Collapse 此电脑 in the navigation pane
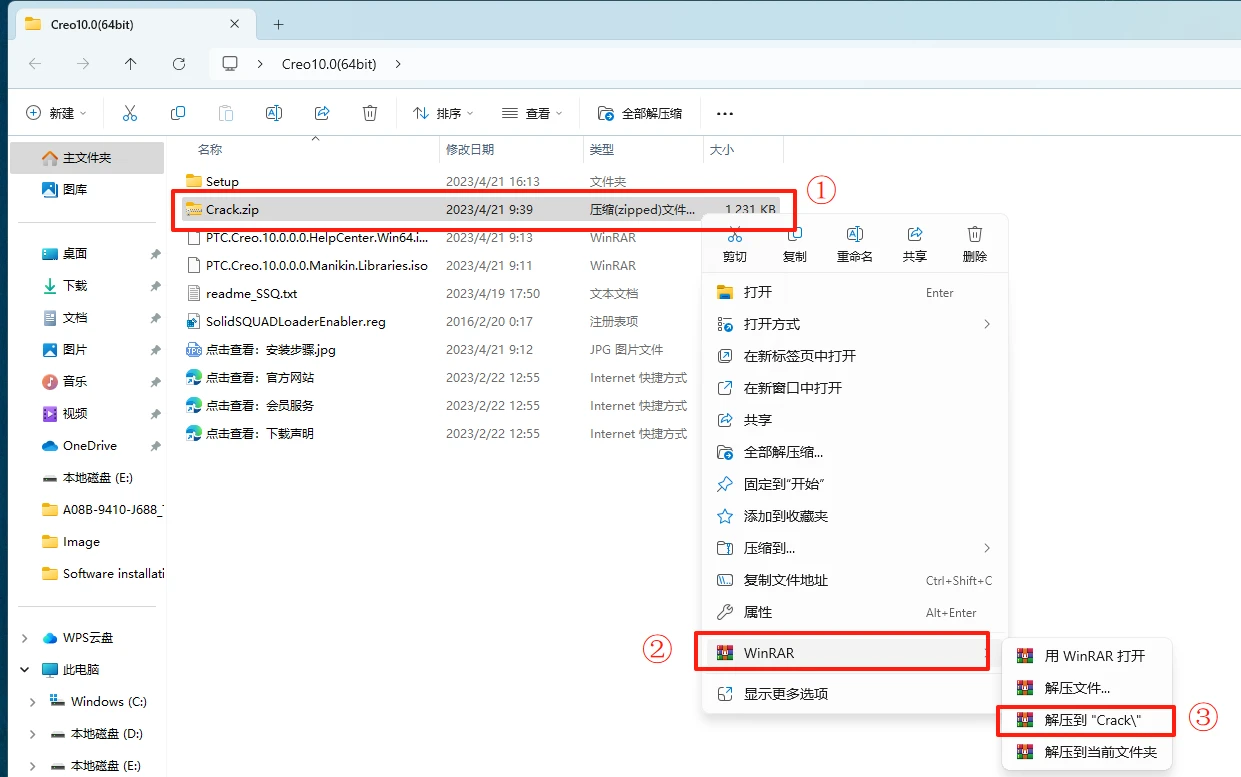 22,669
